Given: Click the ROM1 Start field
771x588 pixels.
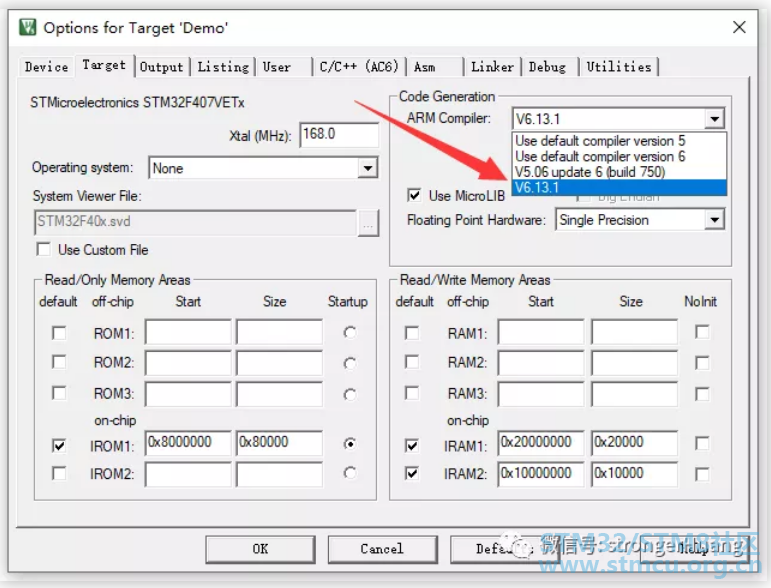Looking at the screenshot, I should point(188,332).
